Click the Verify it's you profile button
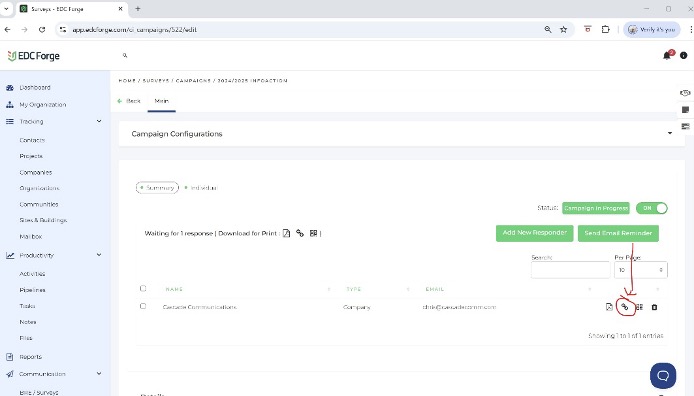Image resolution: width=694 pixels, height=396 pixels. click(652, 30)
